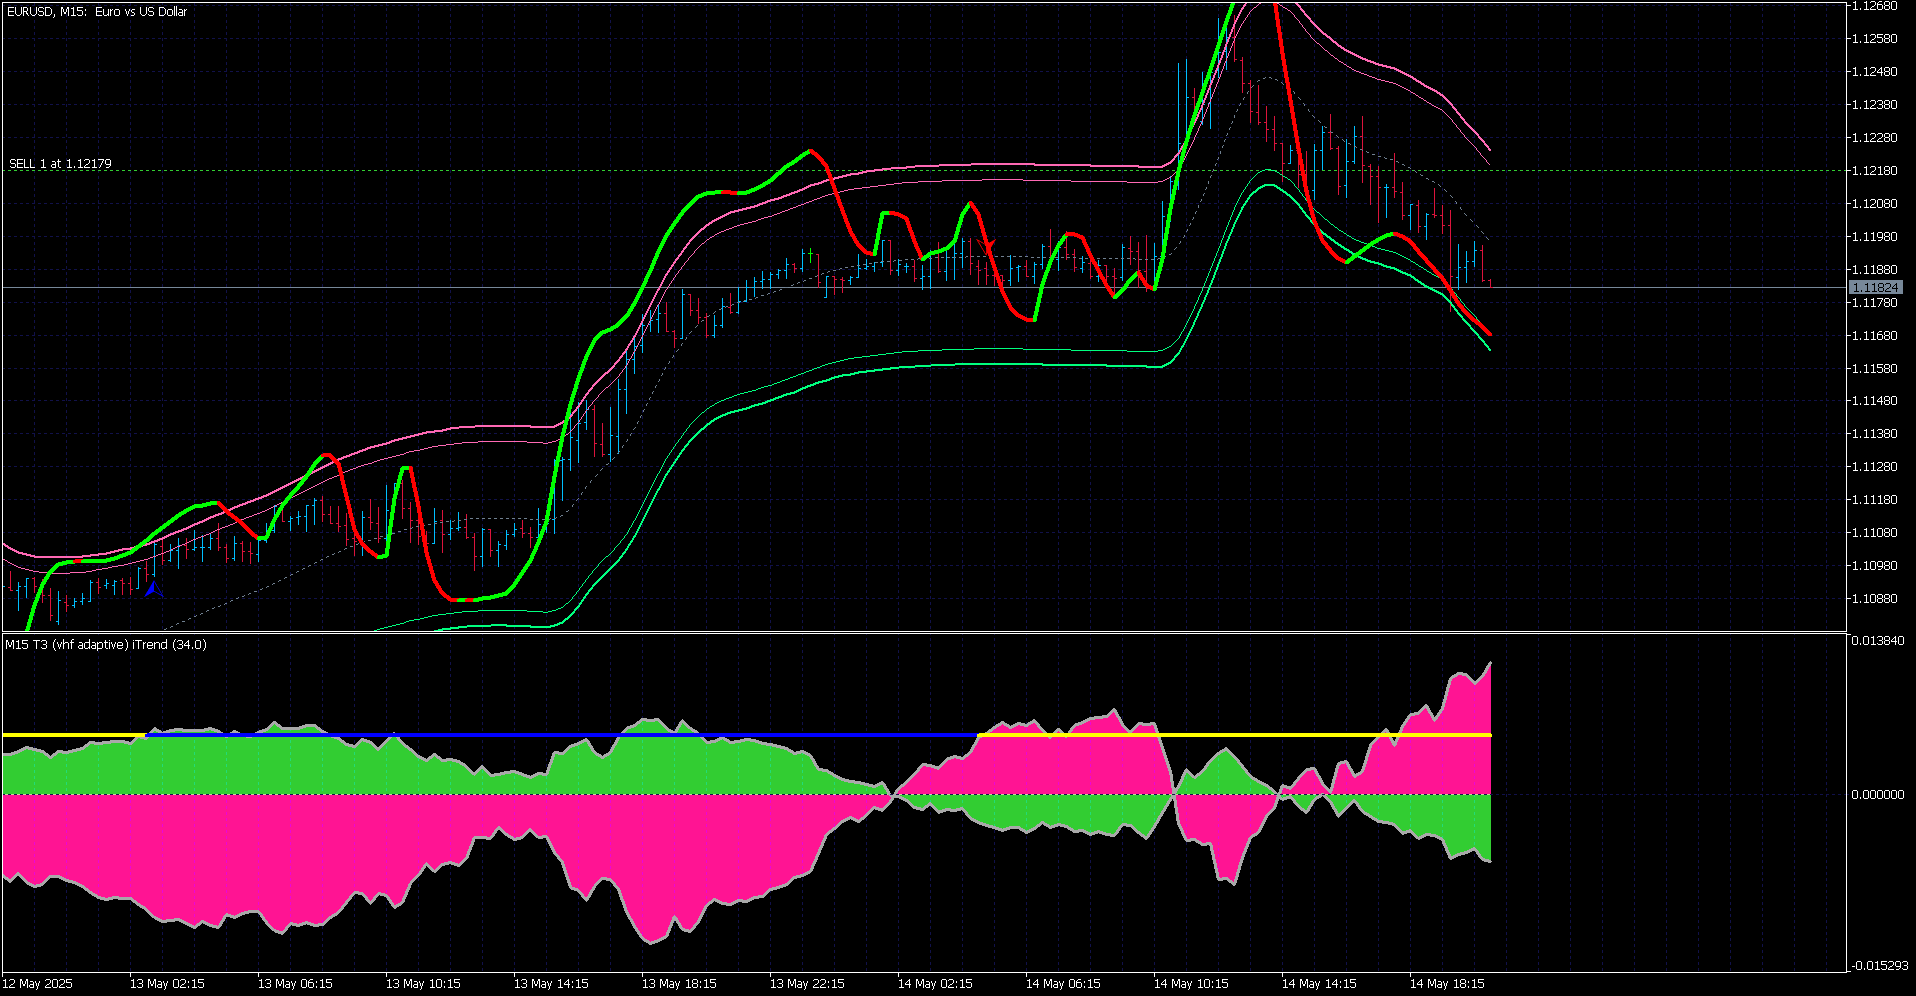Click the 13 May 22:15 time label
1916x996 pixels.
807,984
